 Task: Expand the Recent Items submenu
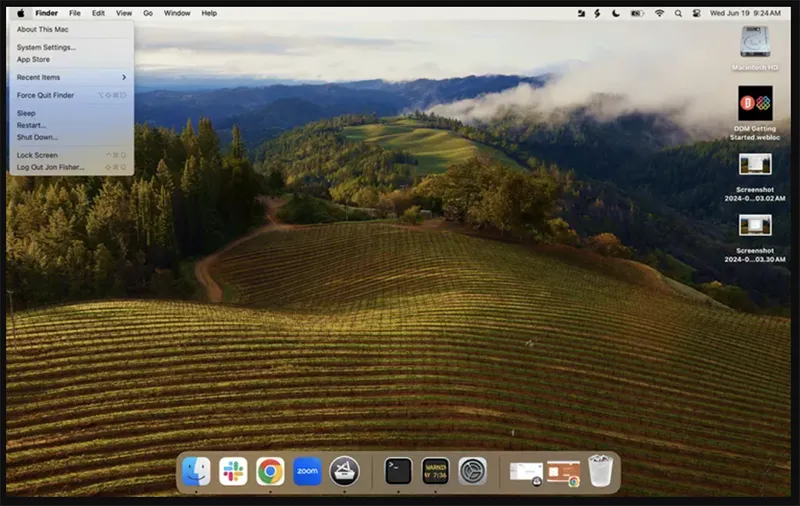point(70,77)
